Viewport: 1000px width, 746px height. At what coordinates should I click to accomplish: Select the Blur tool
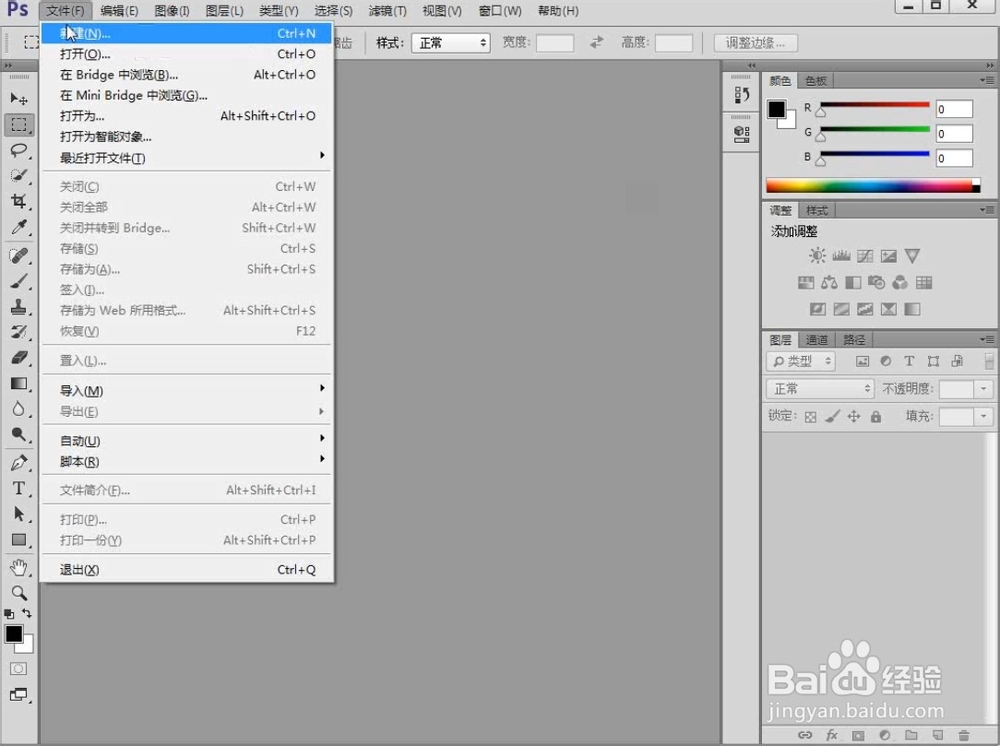18,409
